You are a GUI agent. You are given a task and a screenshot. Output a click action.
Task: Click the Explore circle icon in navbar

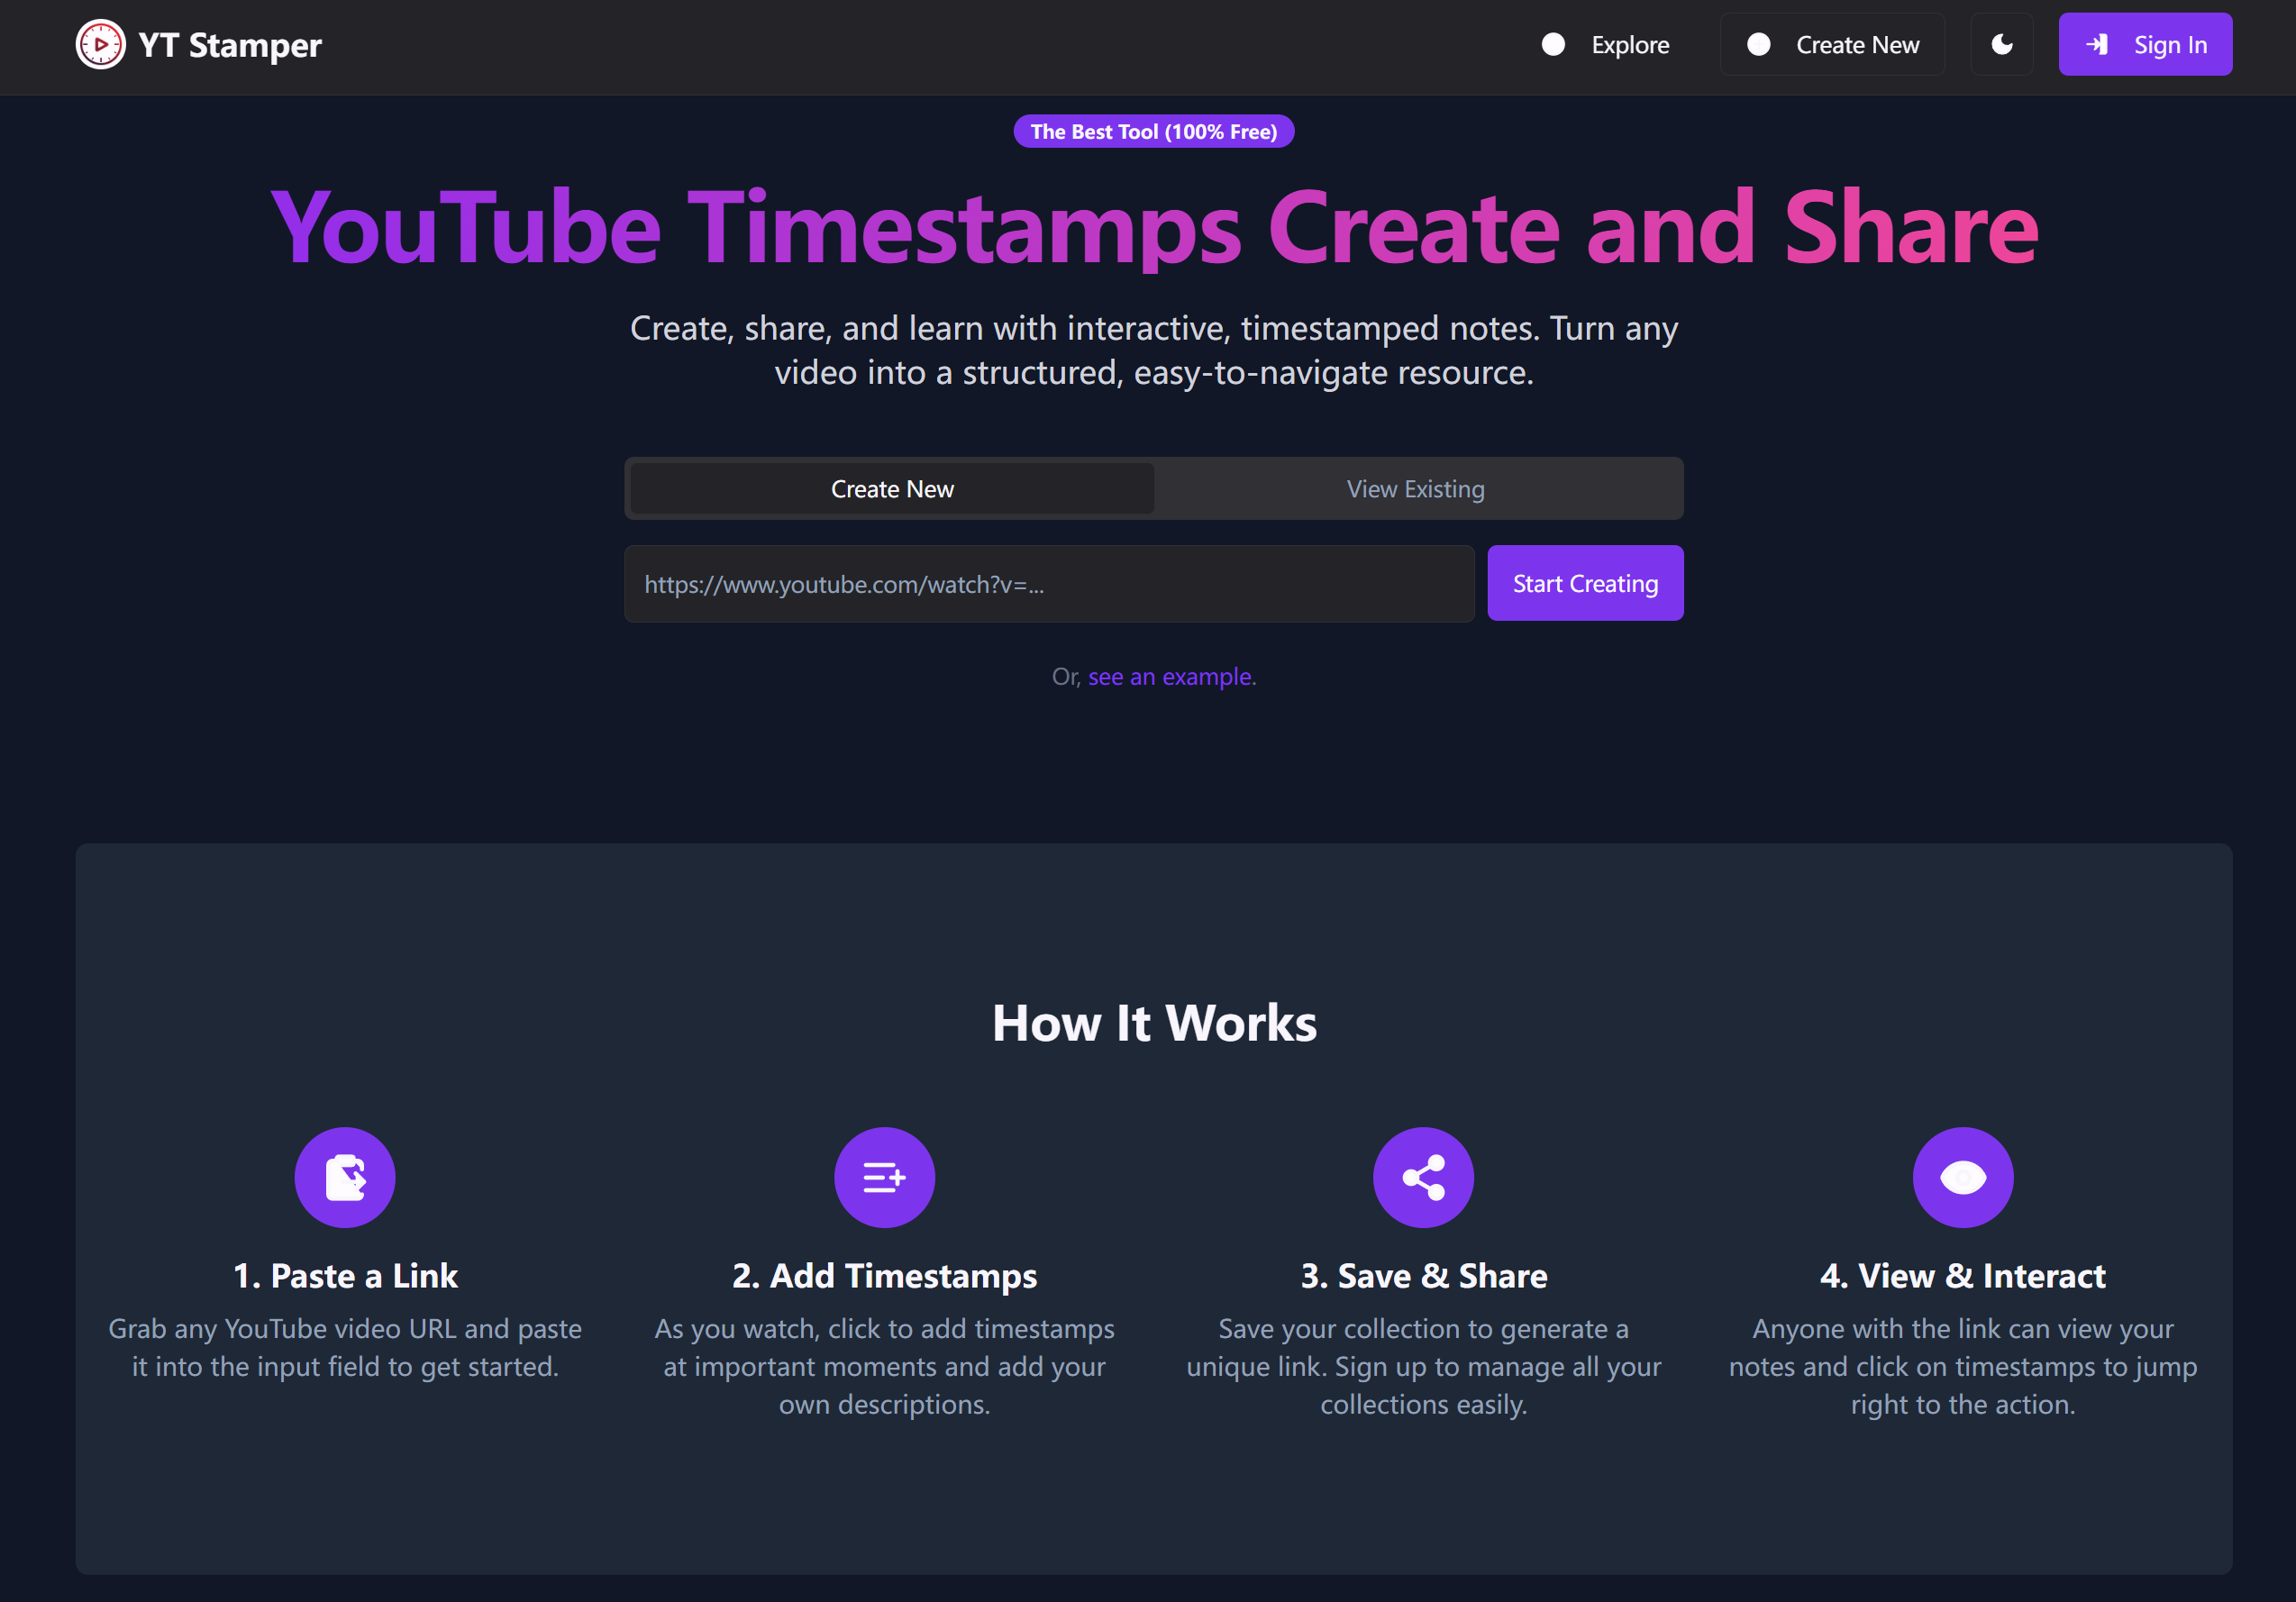point(1553,45)
